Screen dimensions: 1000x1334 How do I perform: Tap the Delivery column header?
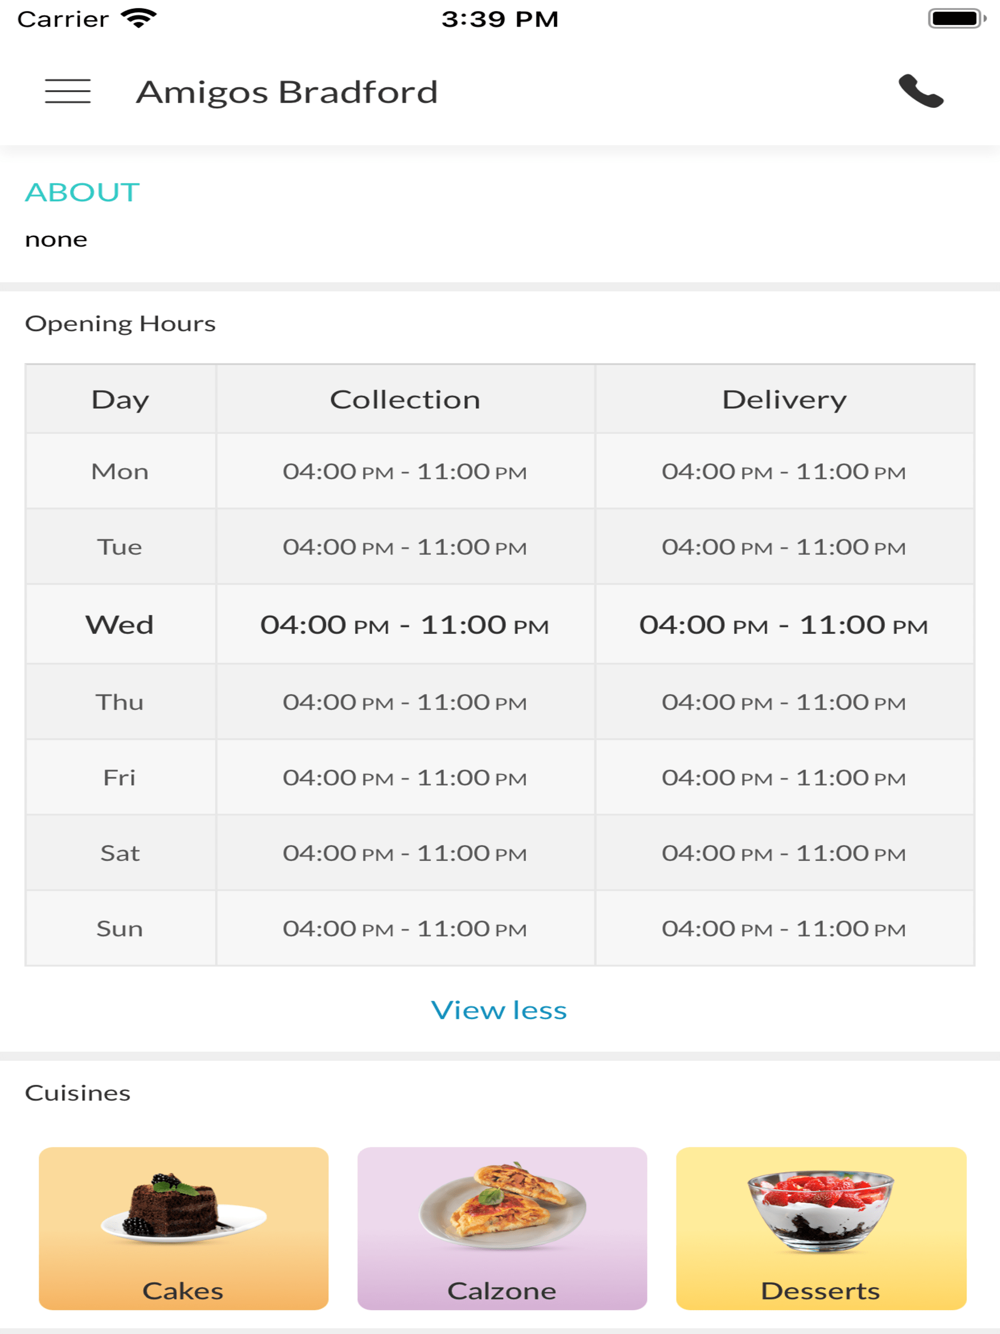click(784, 399)
